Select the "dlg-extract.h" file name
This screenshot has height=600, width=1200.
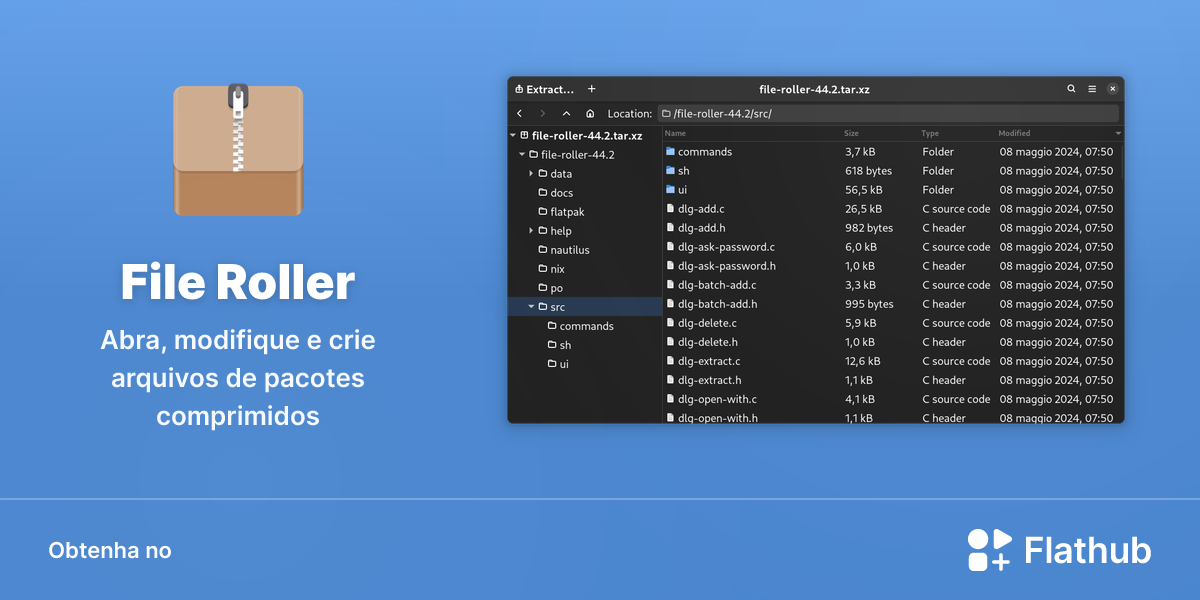[710, 380]
